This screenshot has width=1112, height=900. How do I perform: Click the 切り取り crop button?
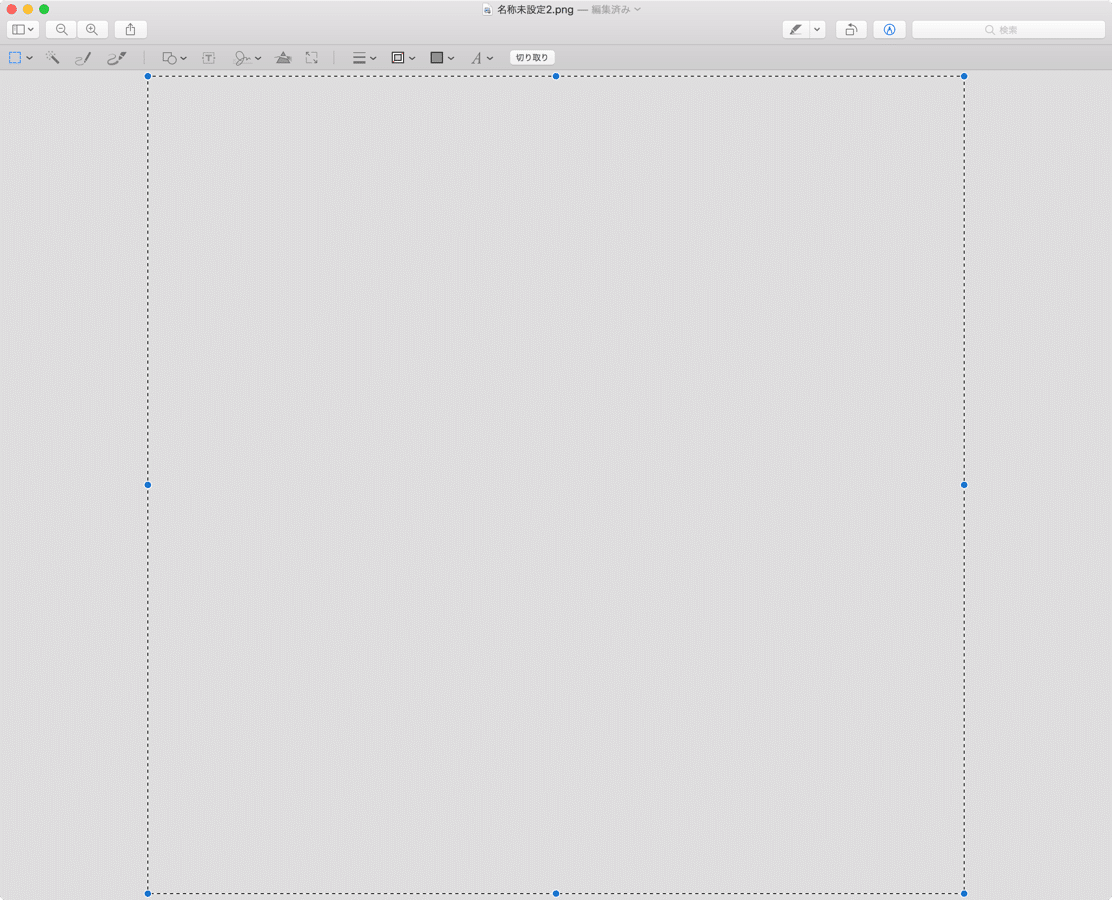(x=532, y=57)
